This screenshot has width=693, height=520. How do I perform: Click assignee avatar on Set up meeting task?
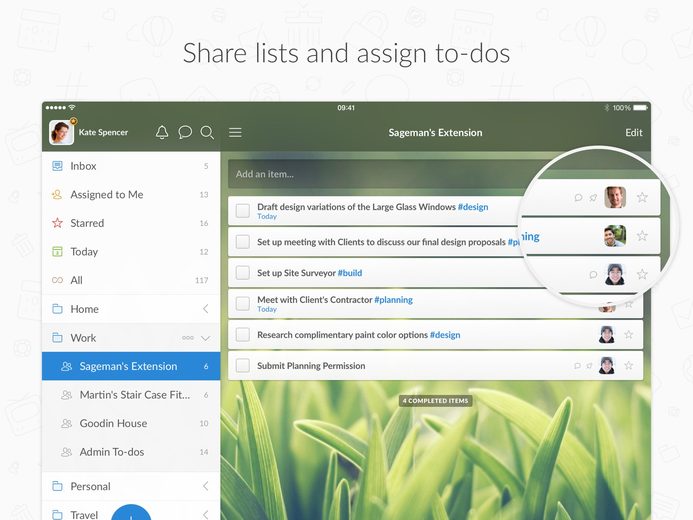tap(615, 235)
